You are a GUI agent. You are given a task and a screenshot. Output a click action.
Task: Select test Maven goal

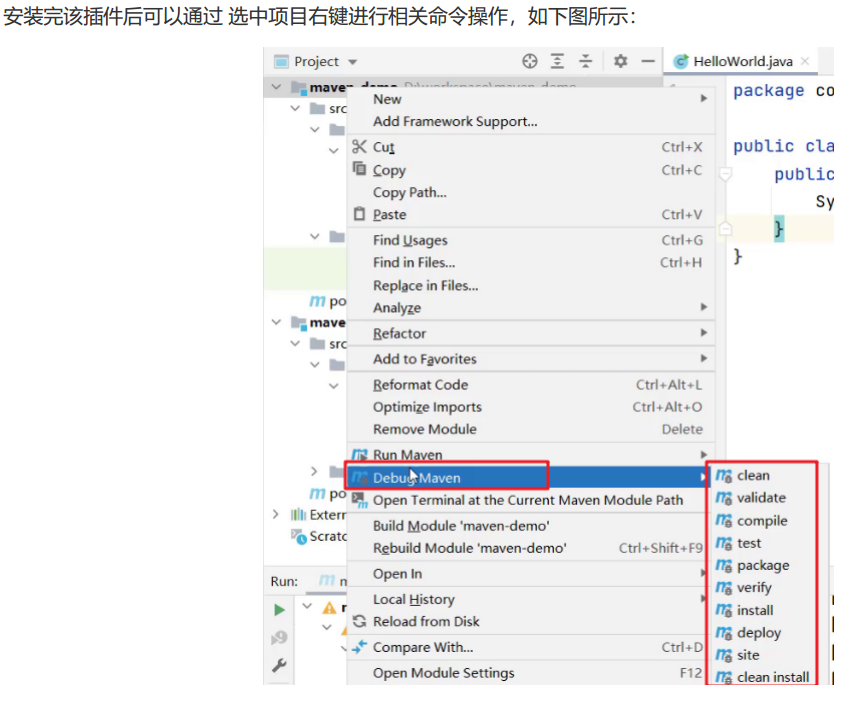pyautogui.click(x=762, y=543)
